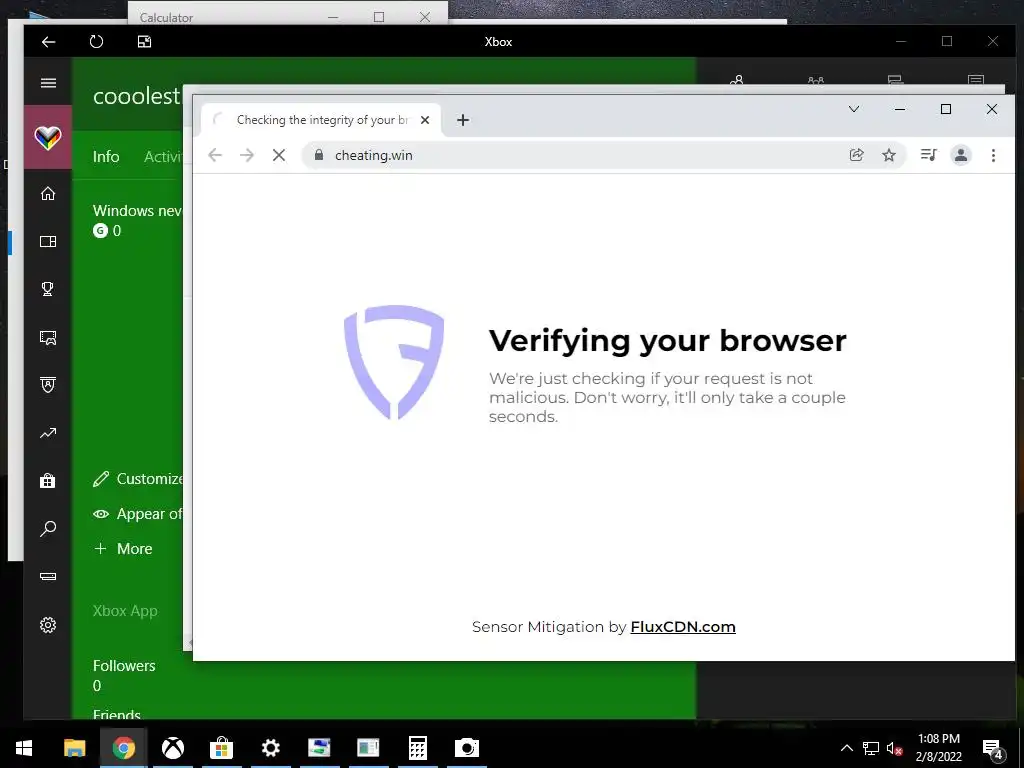Open Chrome three-dot menu

click(993, 155)
